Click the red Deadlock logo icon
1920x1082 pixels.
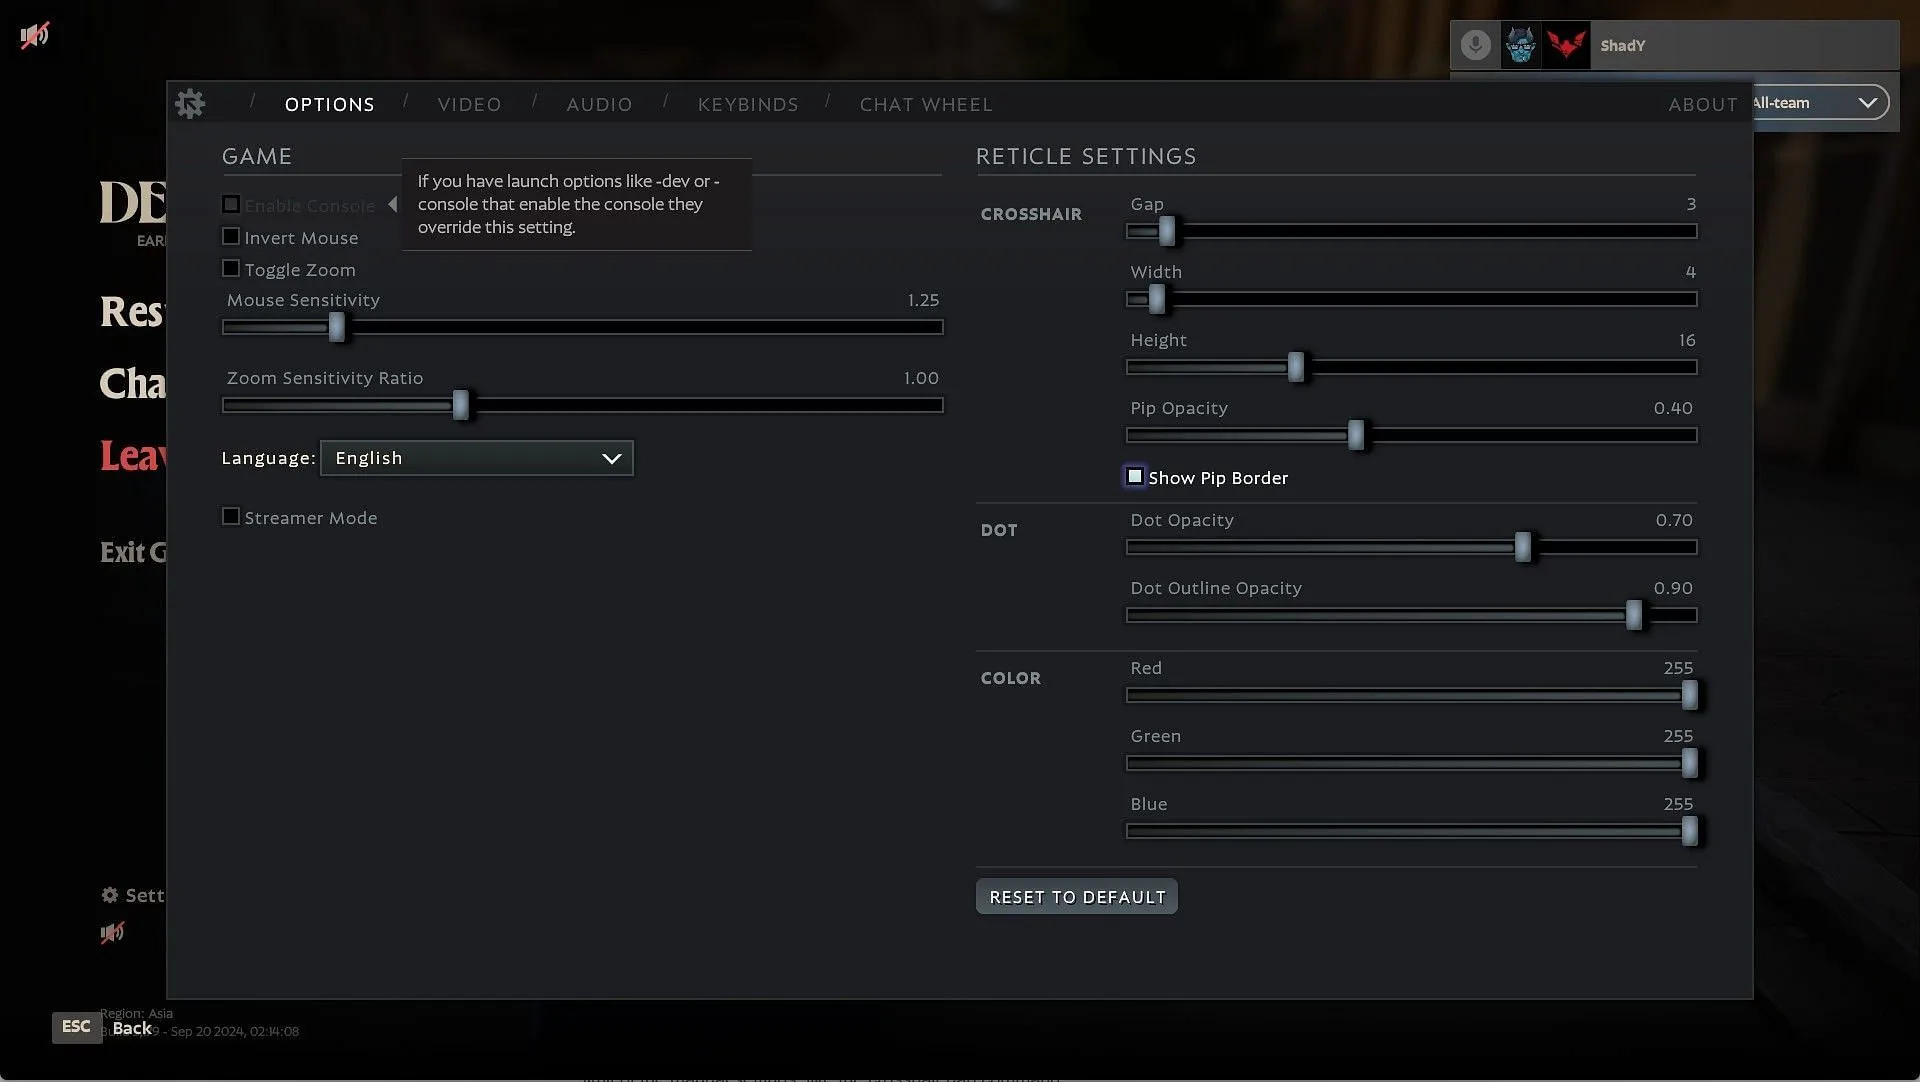[x=1568, y=45]
